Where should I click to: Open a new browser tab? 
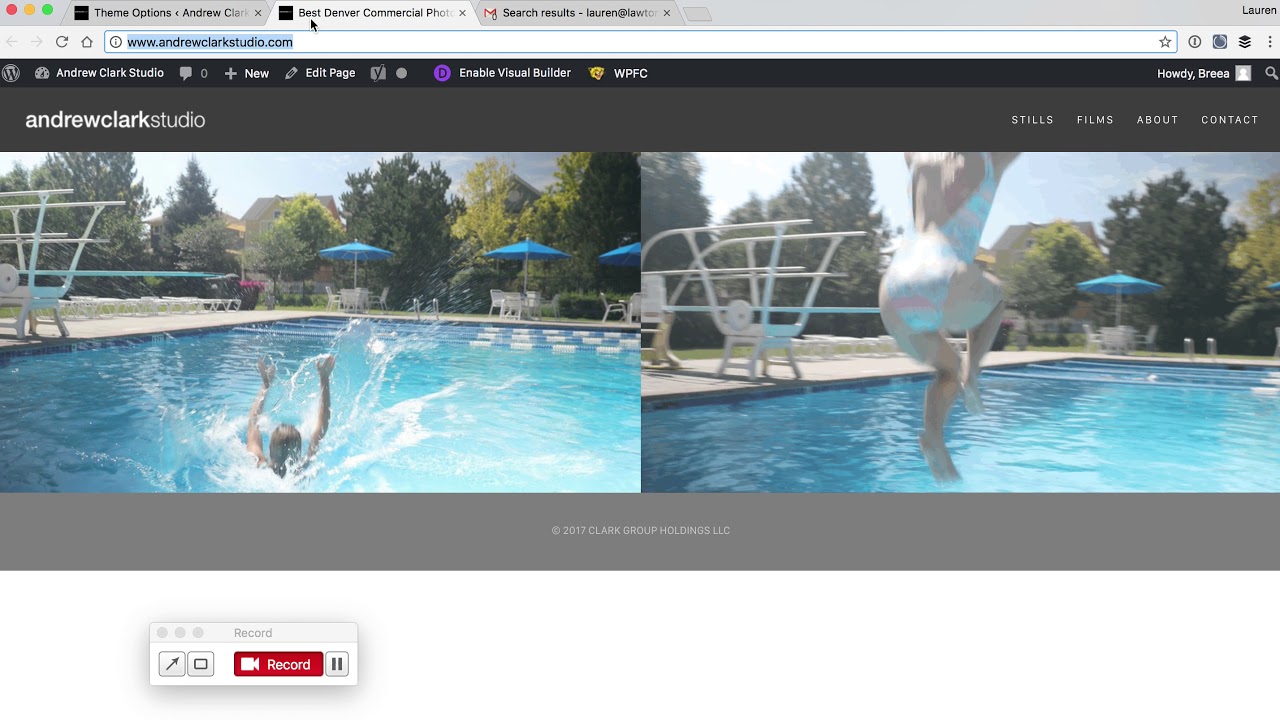tap(697, 14)
